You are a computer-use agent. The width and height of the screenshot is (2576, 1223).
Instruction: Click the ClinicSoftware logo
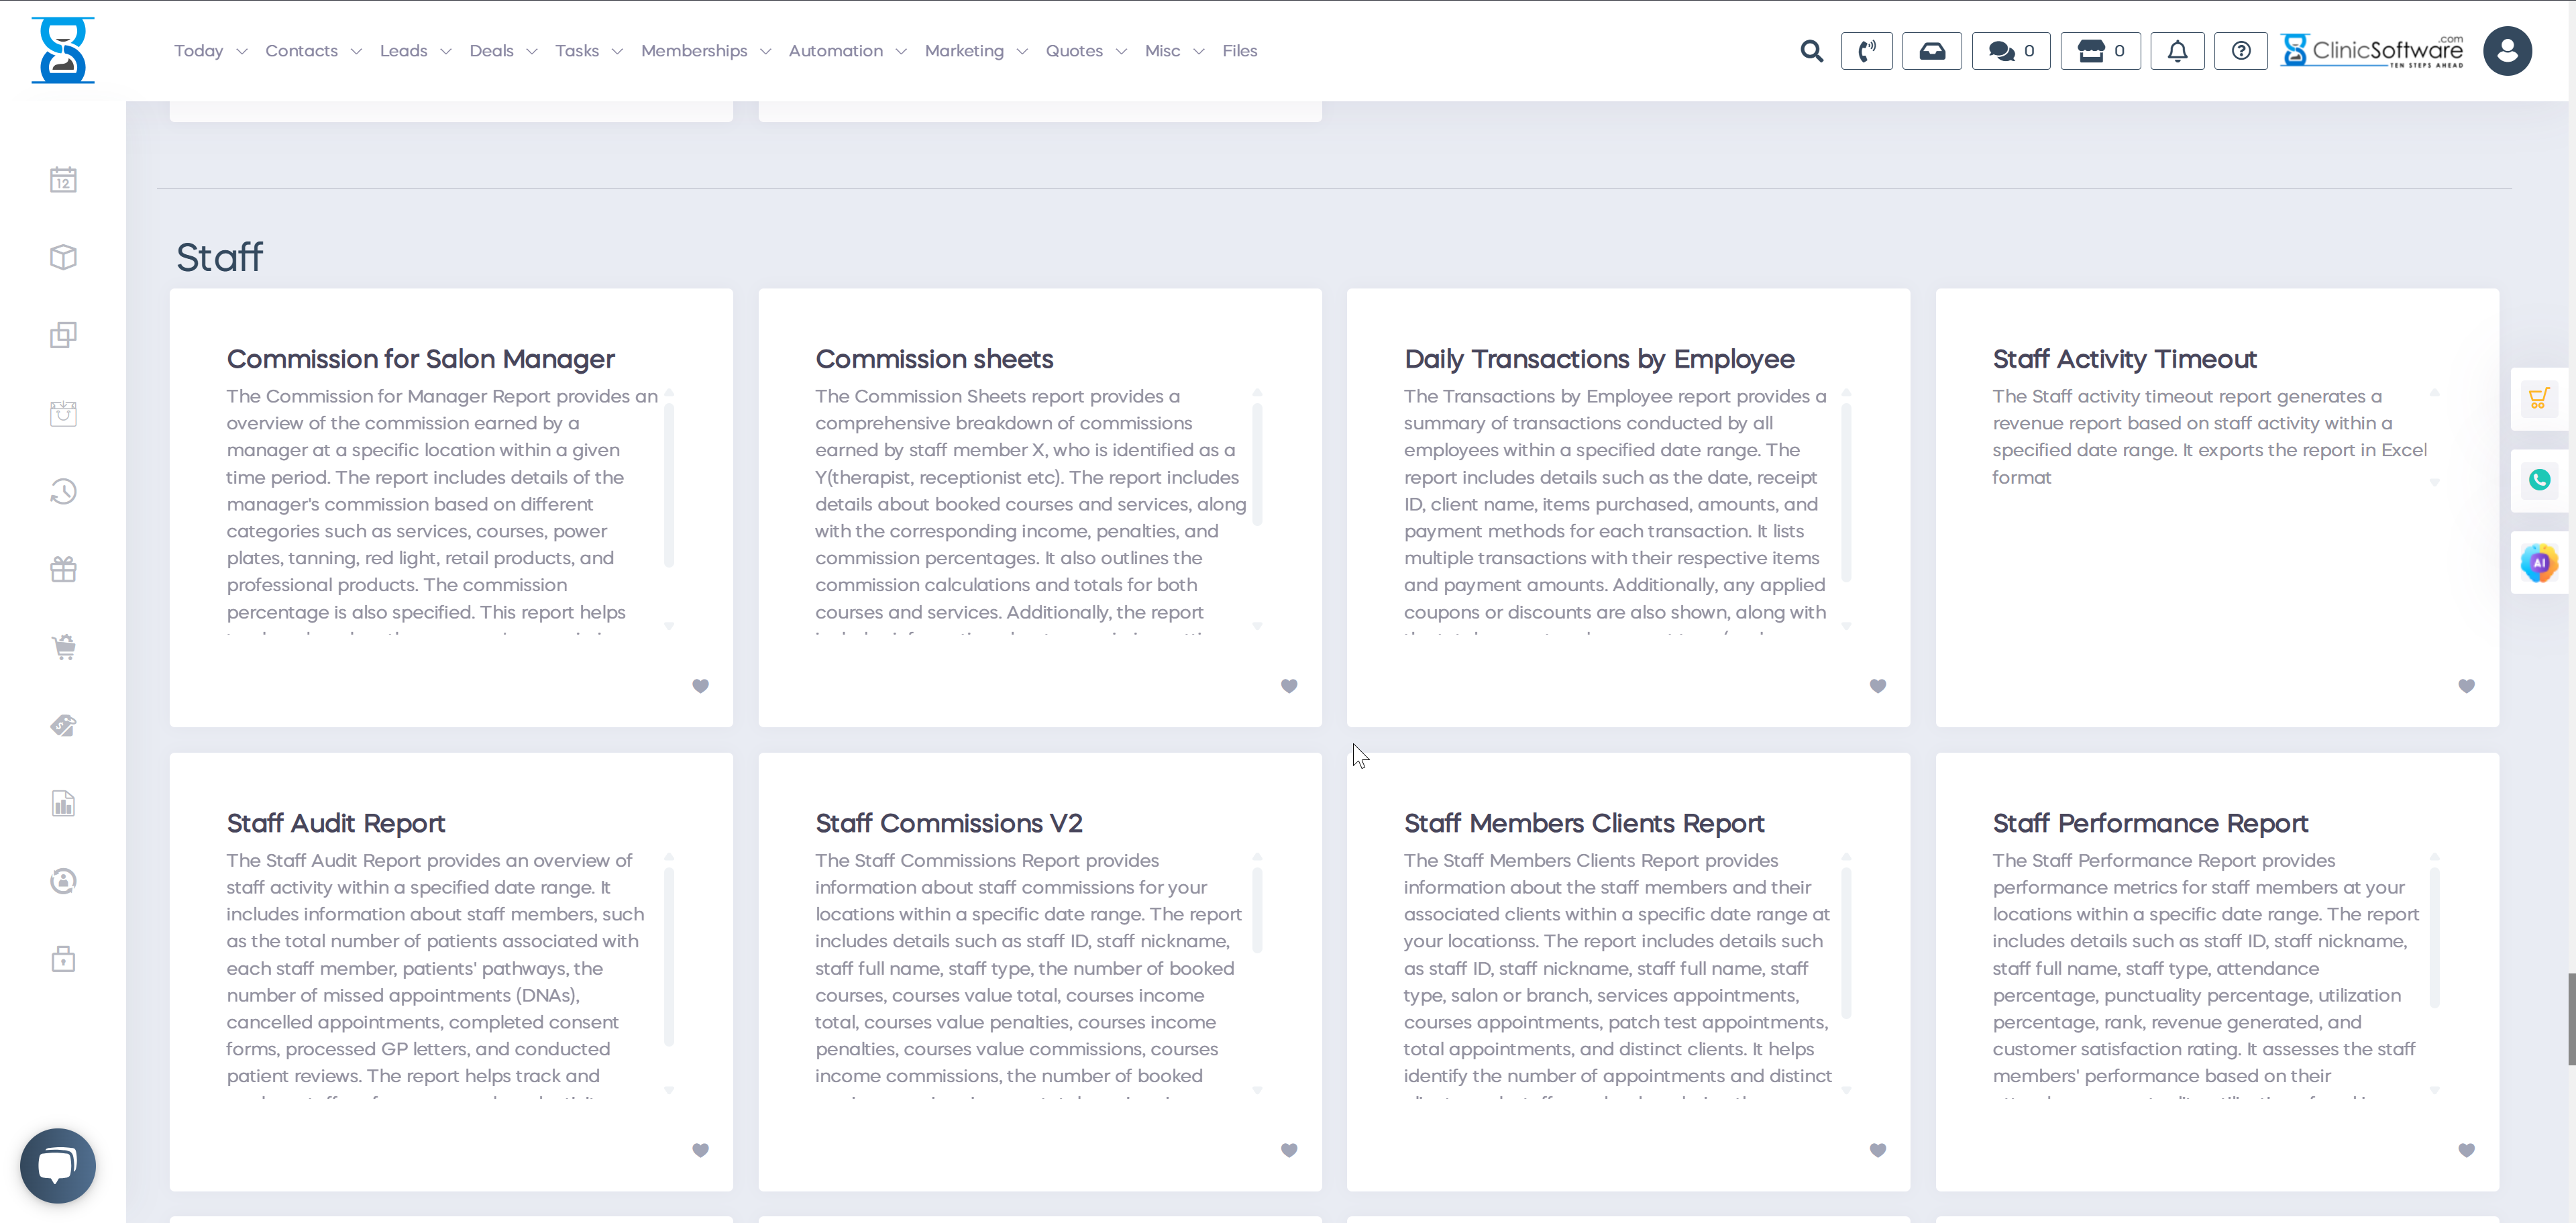tap(2370, 50)
